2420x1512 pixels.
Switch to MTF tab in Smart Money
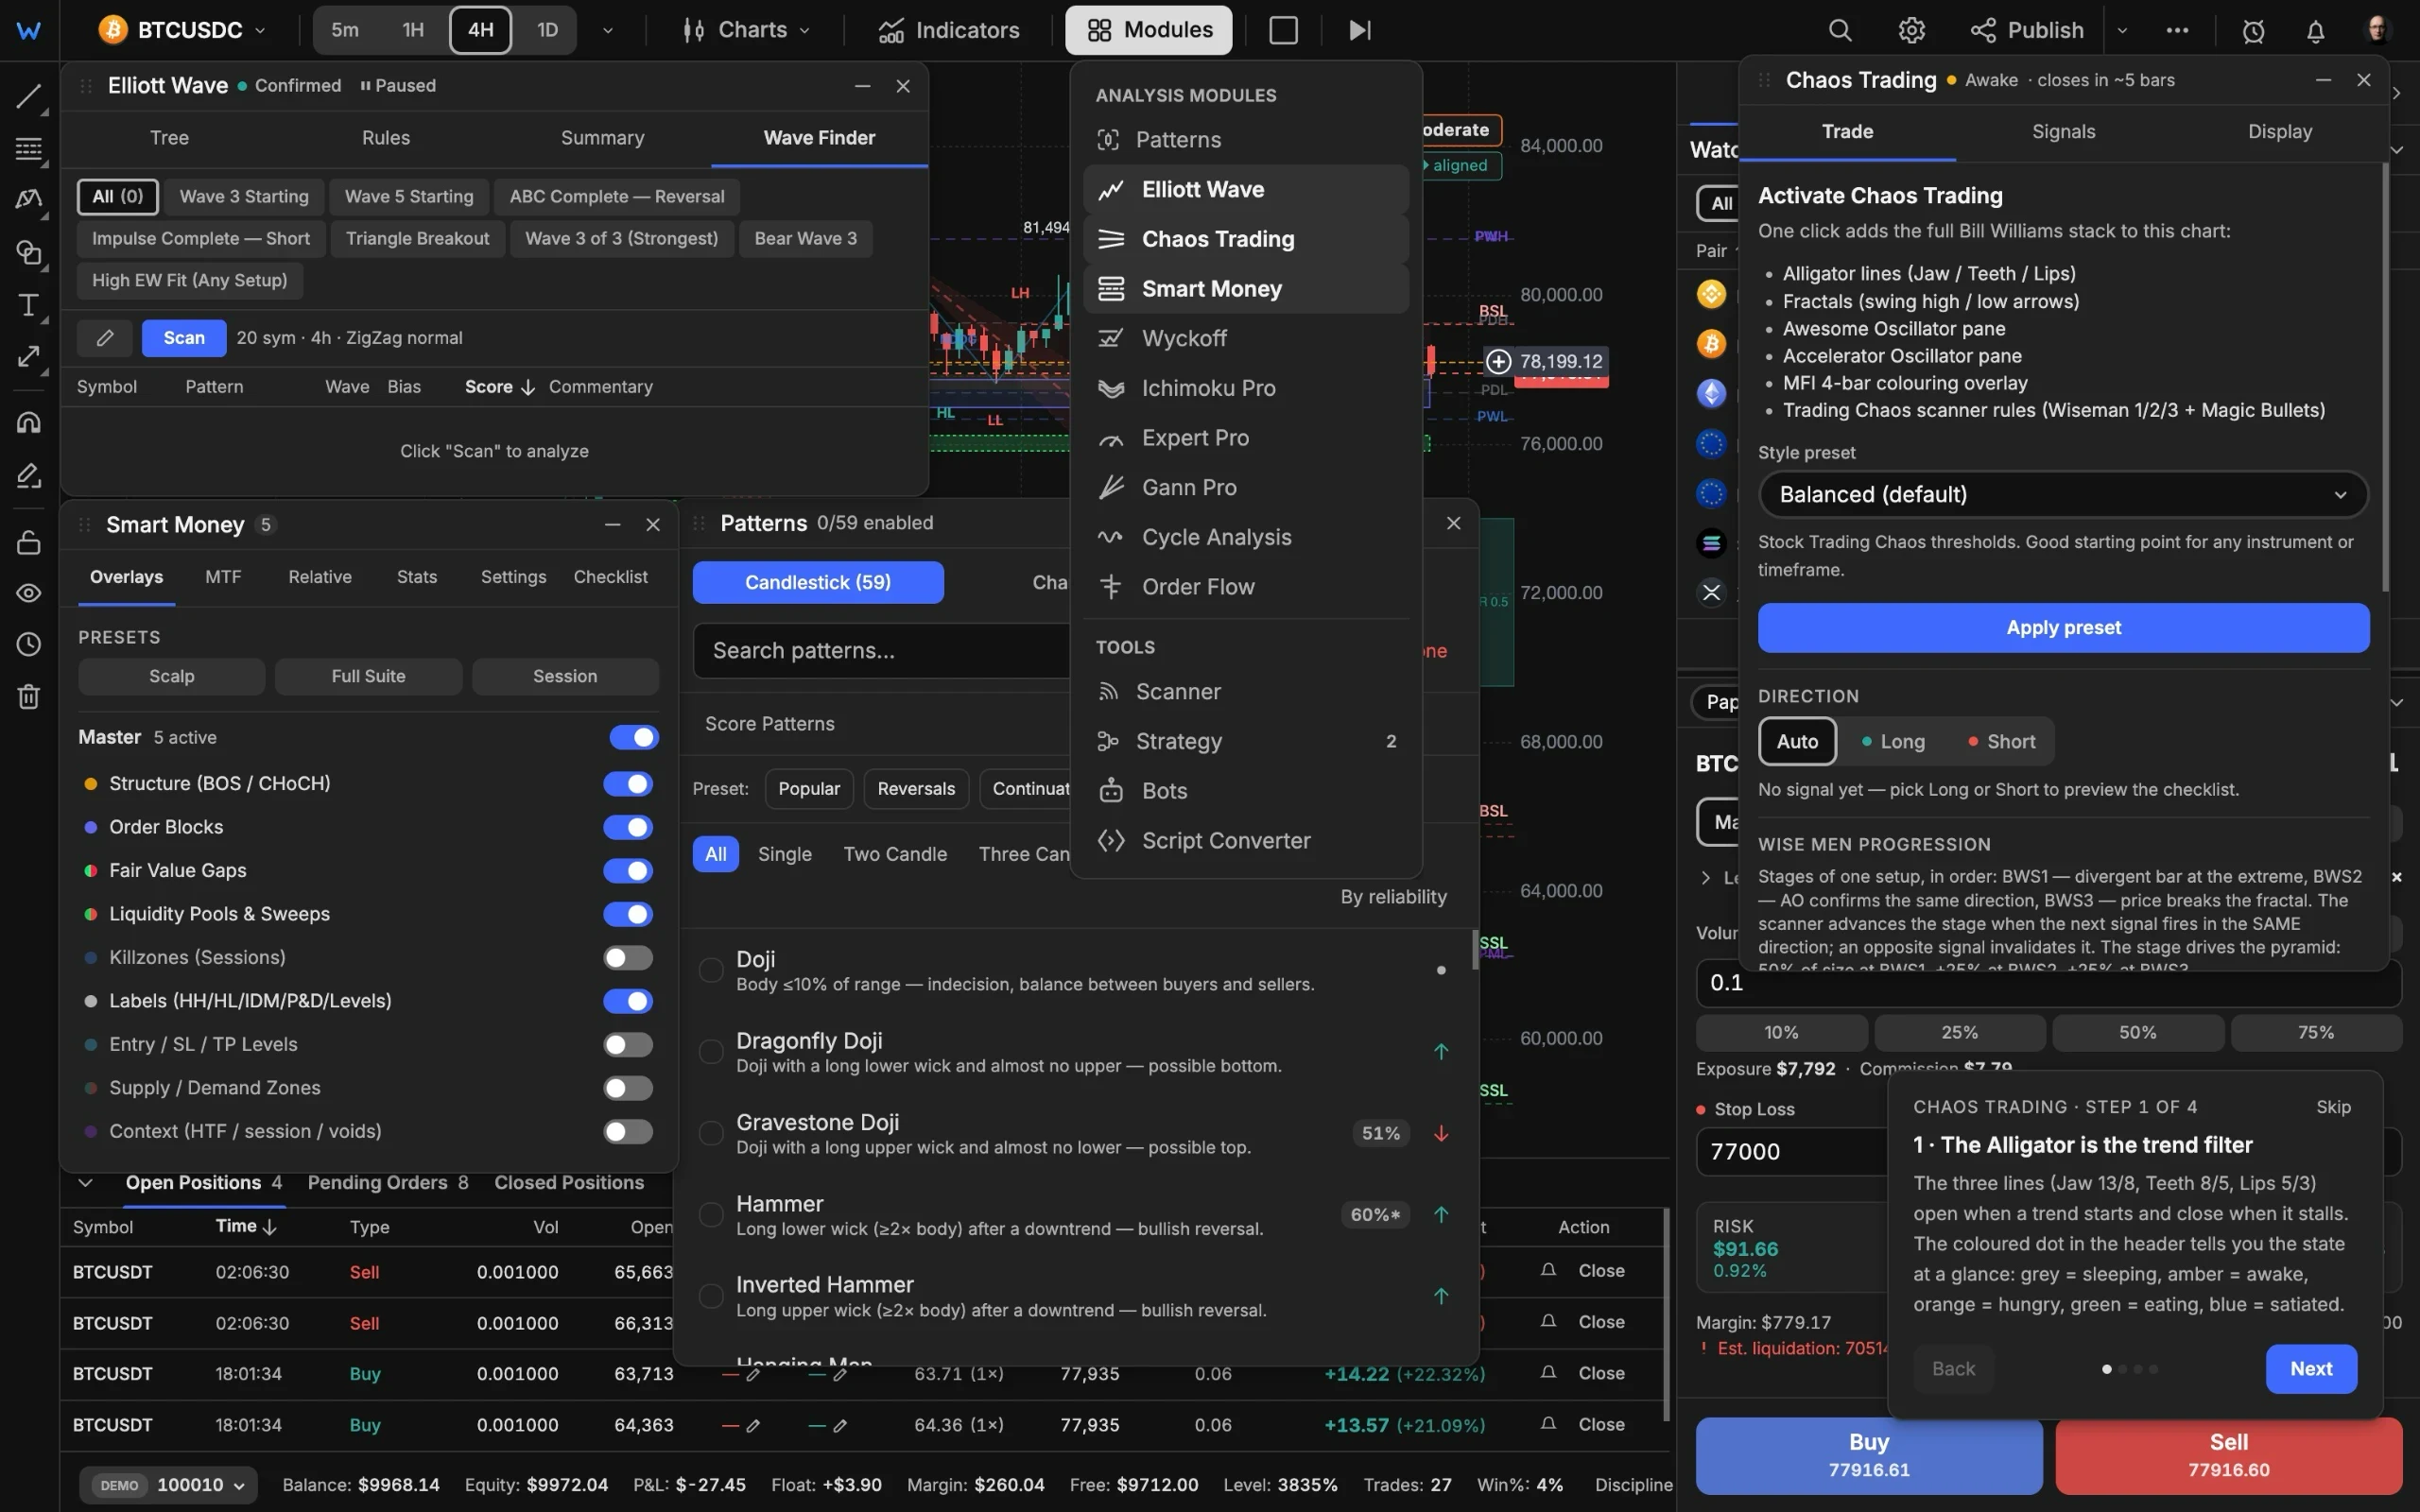223,577
